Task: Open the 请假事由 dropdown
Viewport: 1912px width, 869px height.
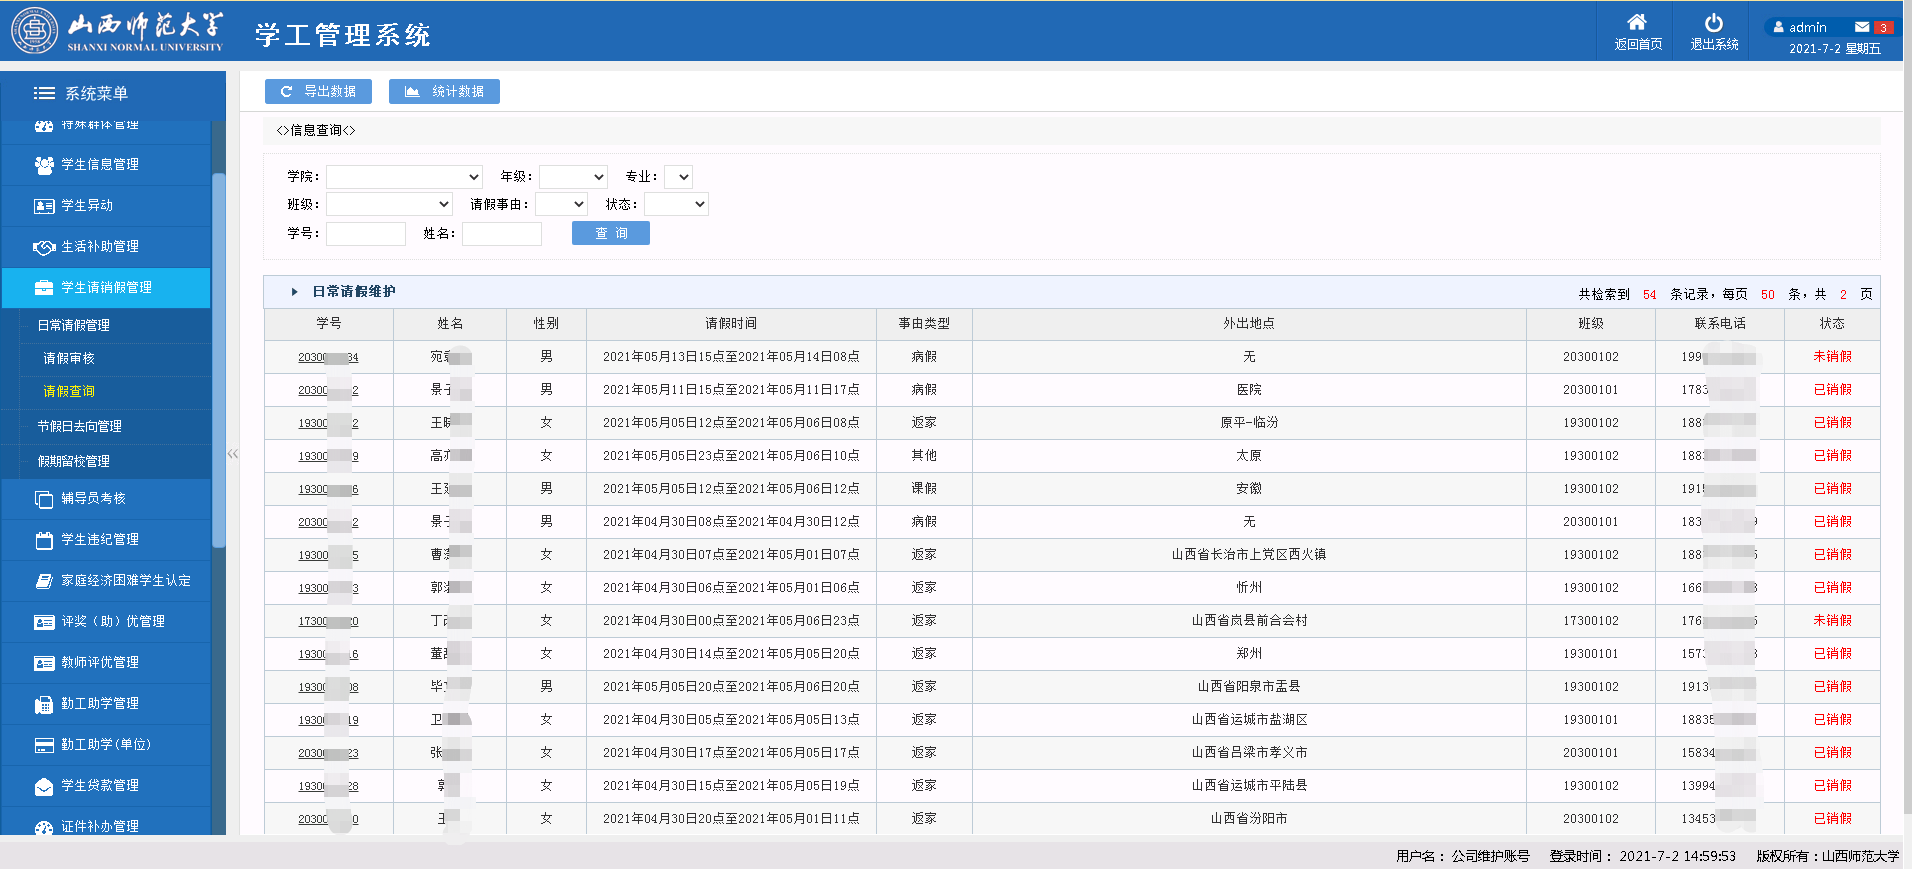Action: click(561, 204)
